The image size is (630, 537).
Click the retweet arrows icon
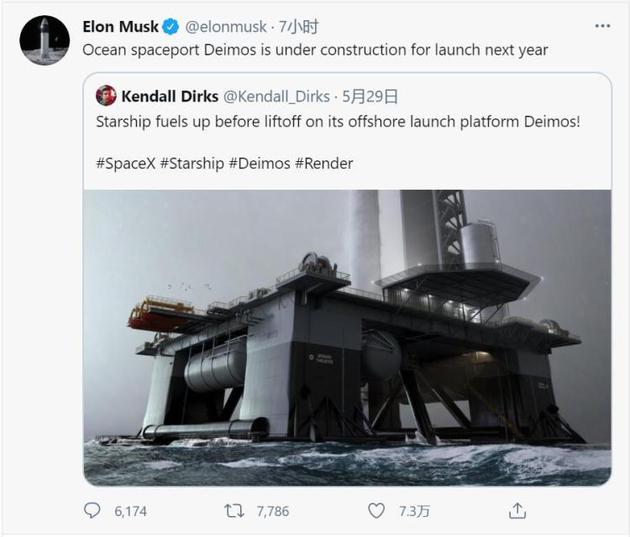tap(234, 511)
